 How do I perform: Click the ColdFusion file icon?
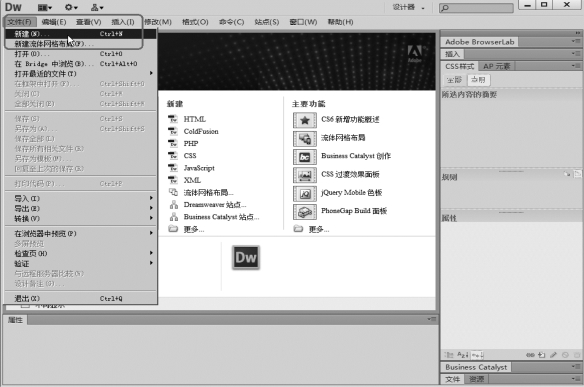pos(173,131)
